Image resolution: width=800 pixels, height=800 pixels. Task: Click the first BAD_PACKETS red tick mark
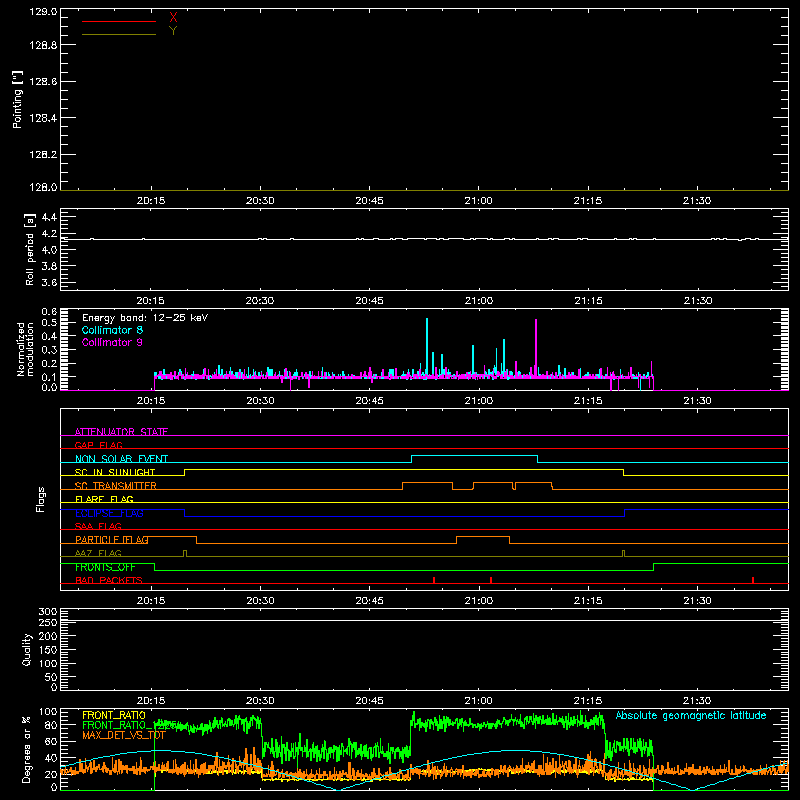(x=434, y=580)
